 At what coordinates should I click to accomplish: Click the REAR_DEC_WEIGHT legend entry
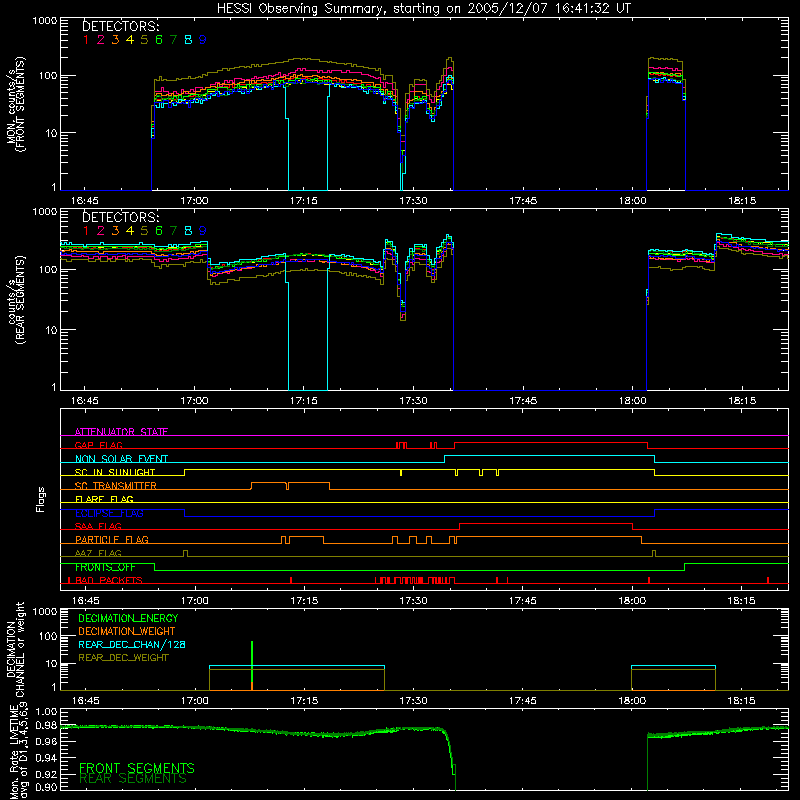[x=123, y=658]
